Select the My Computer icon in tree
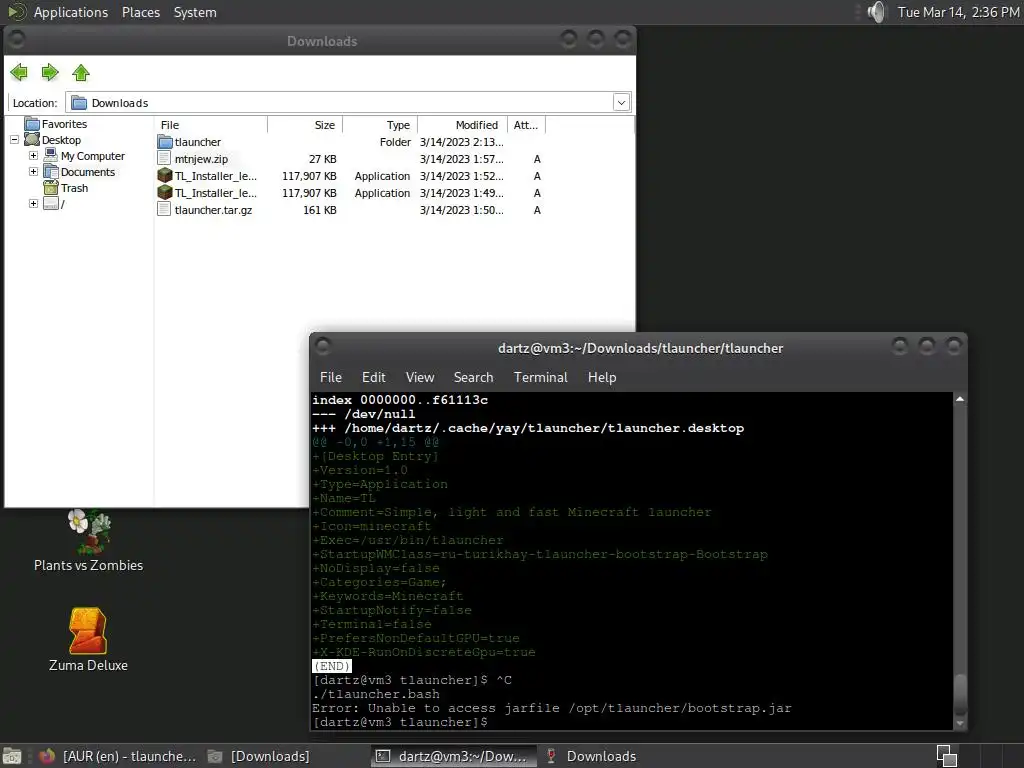Viewport: 1024px width, 768px height. [51, 155]
